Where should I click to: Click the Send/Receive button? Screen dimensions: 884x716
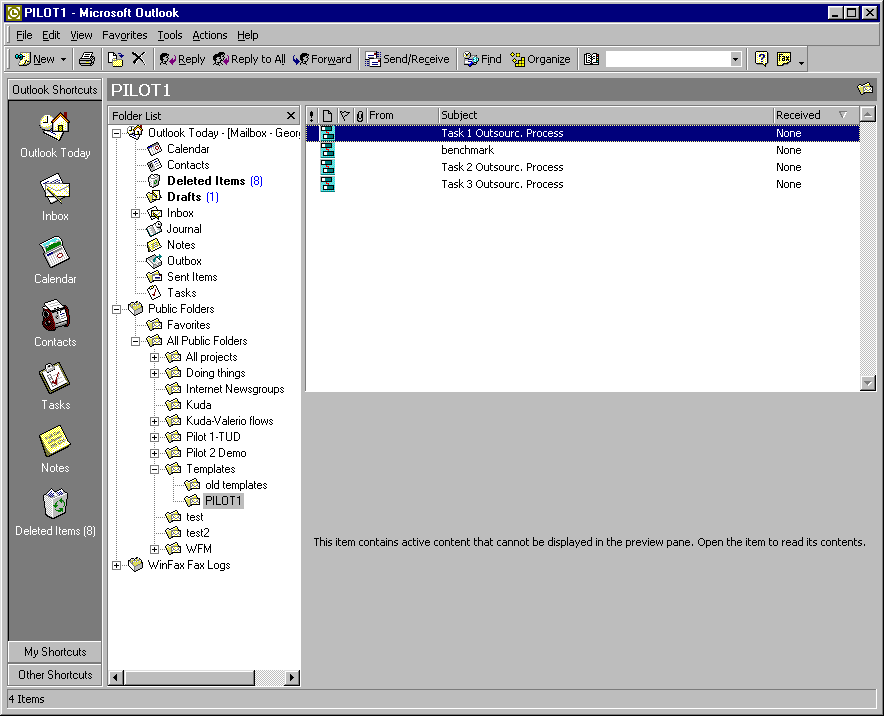pyautogui.click(x=407, y=59)
